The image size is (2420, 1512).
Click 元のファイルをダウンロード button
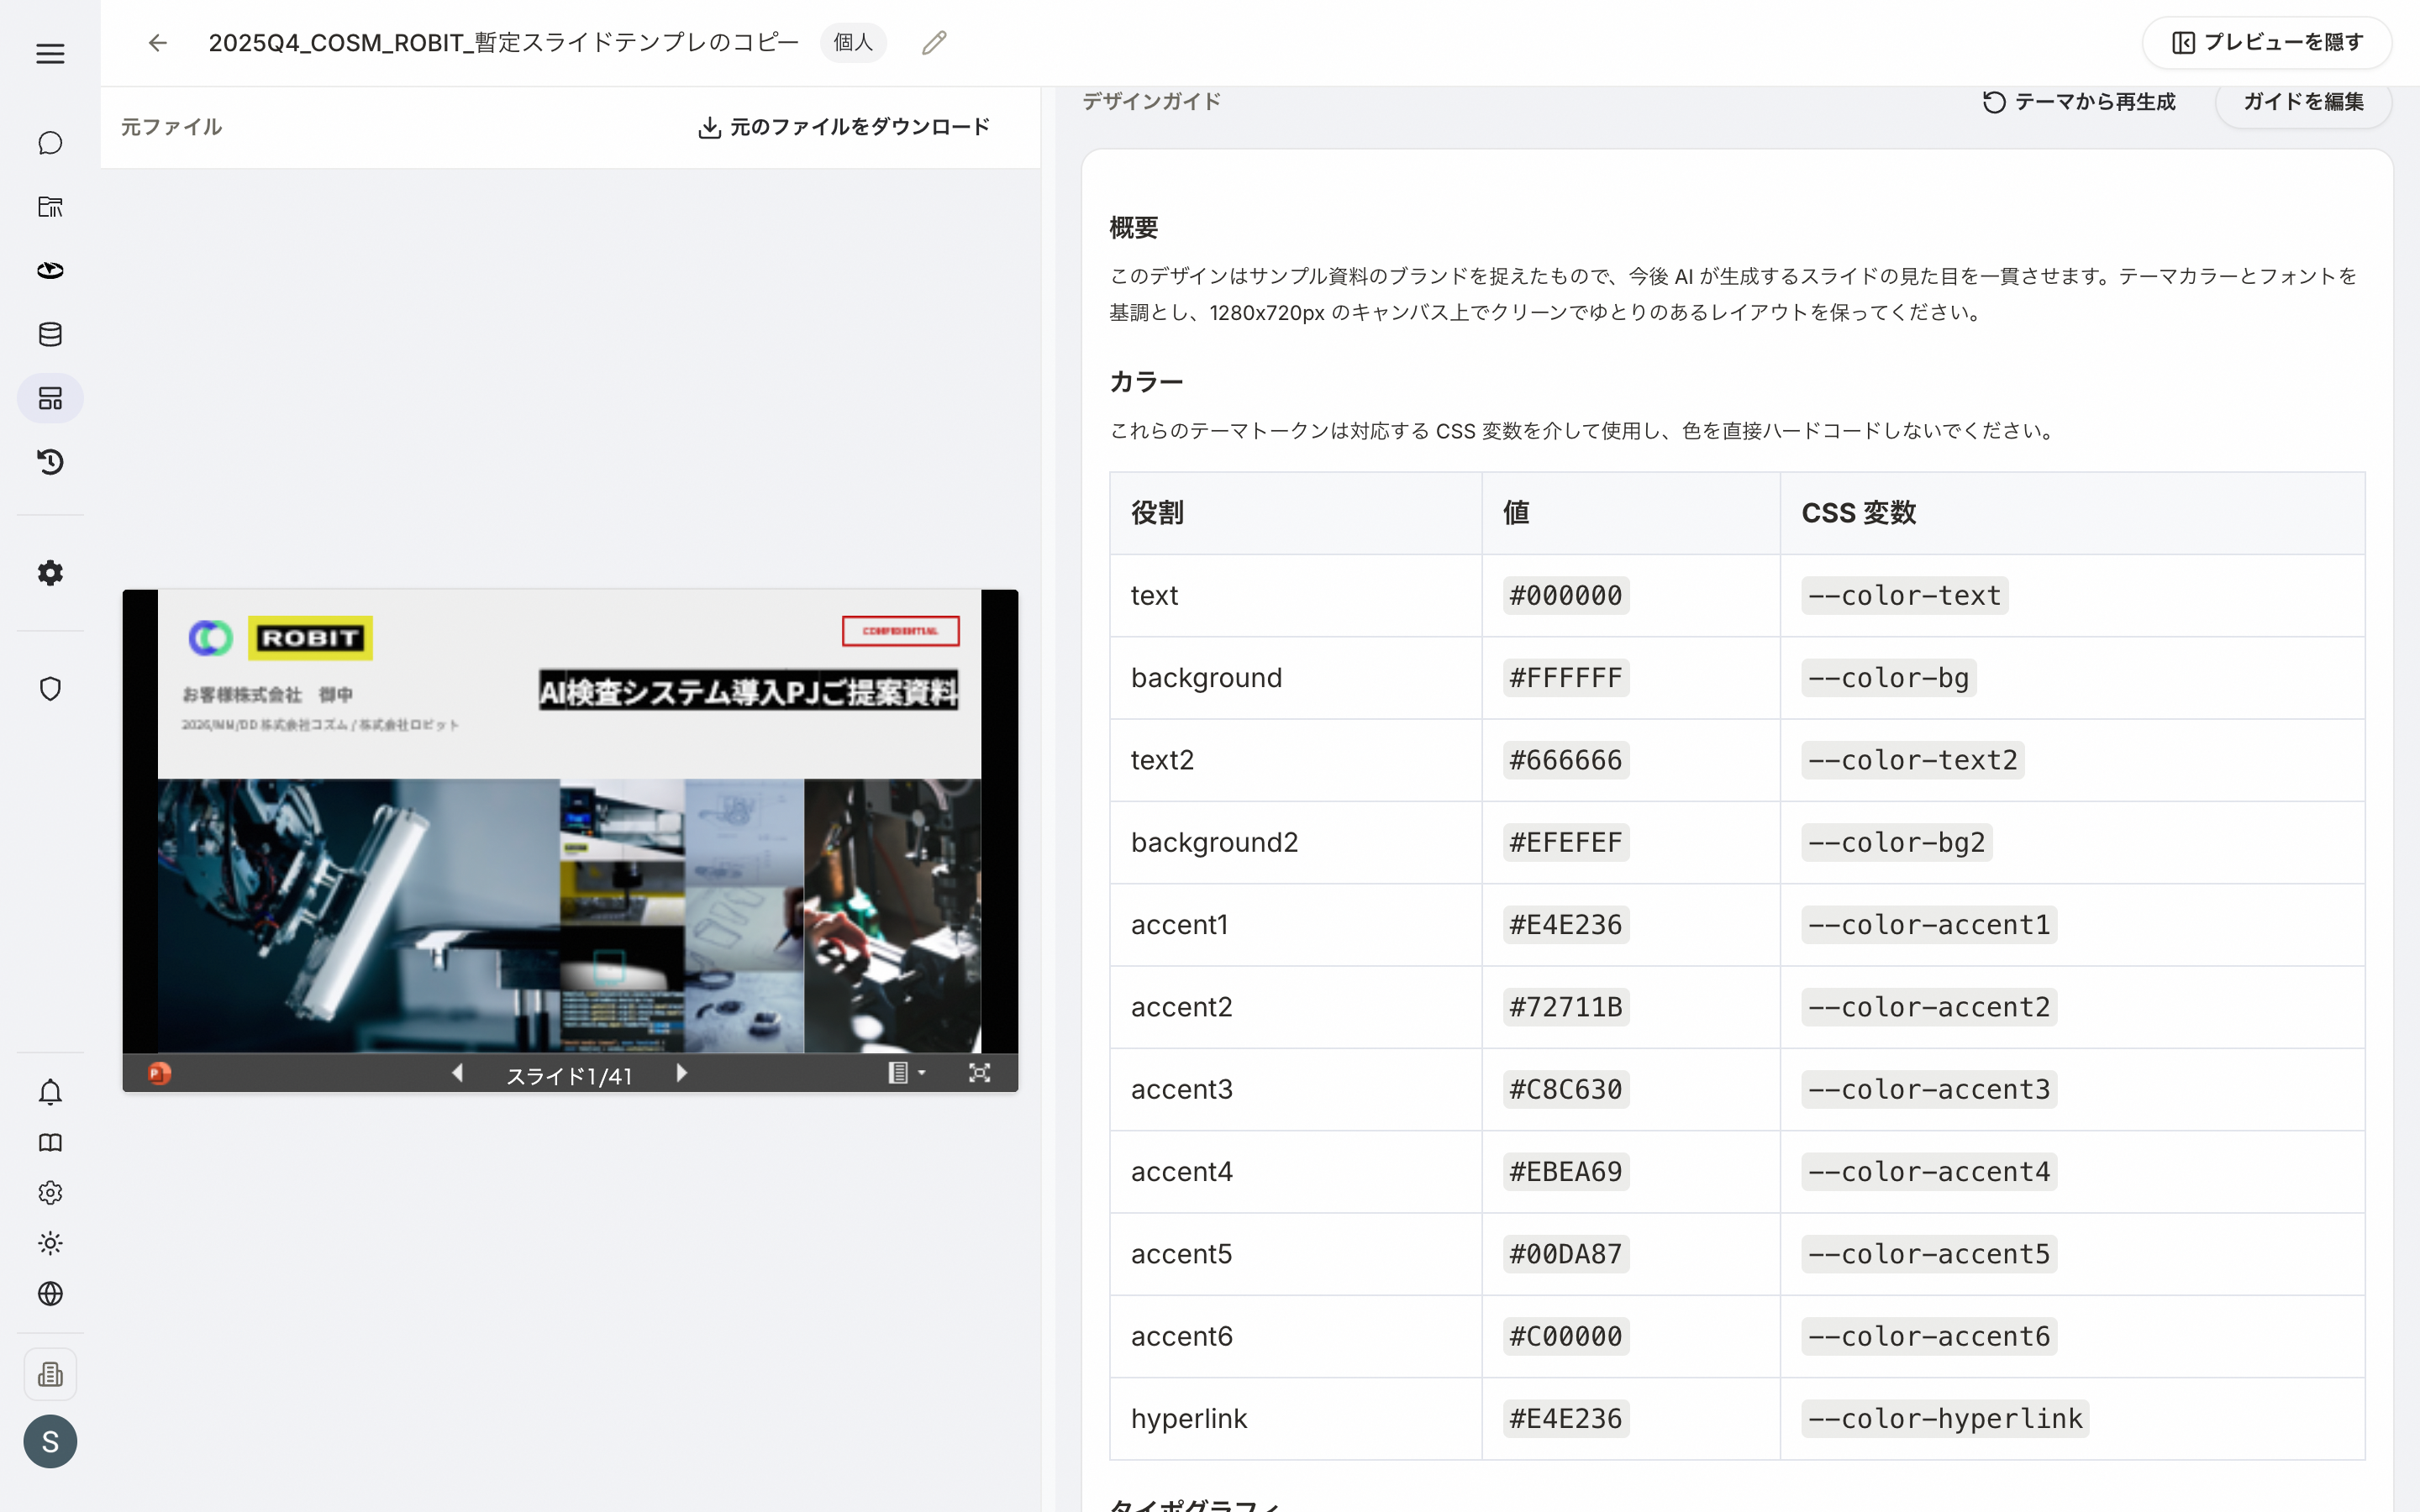844,127
